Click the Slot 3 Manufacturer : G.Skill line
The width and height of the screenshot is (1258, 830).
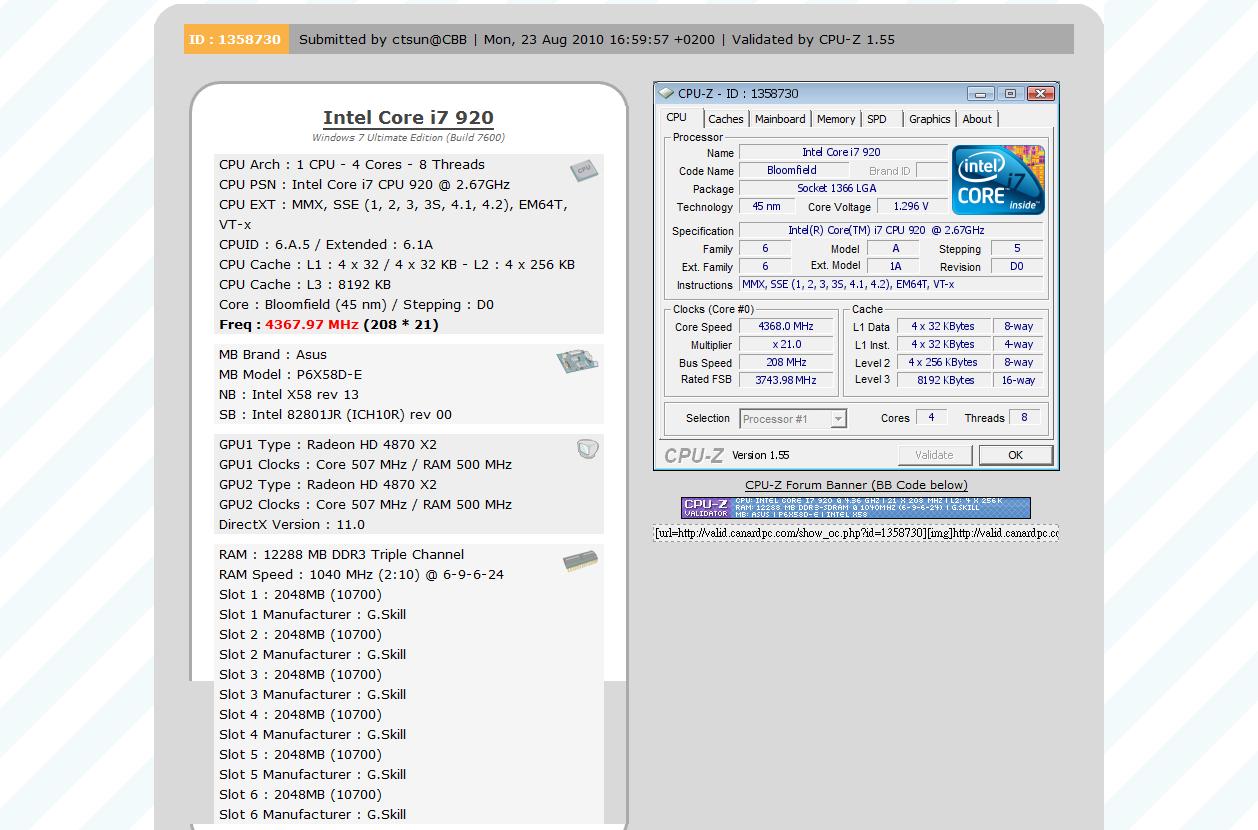click(x=312, y=695)
